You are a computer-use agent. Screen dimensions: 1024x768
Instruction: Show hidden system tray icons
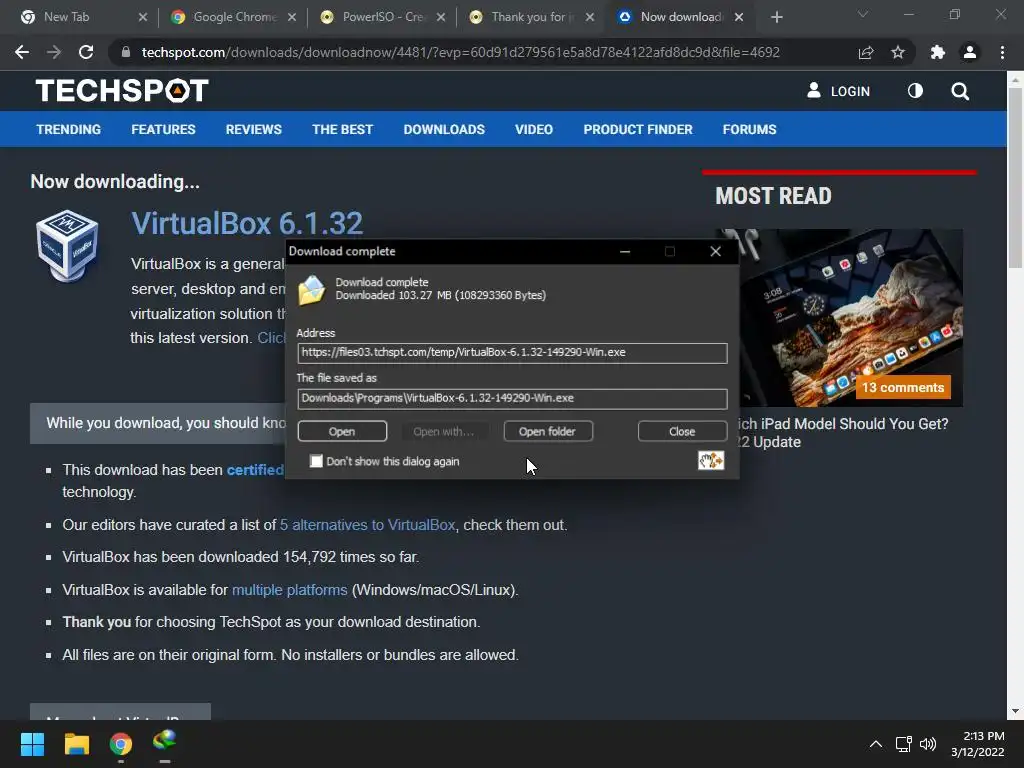coord(876,744)
